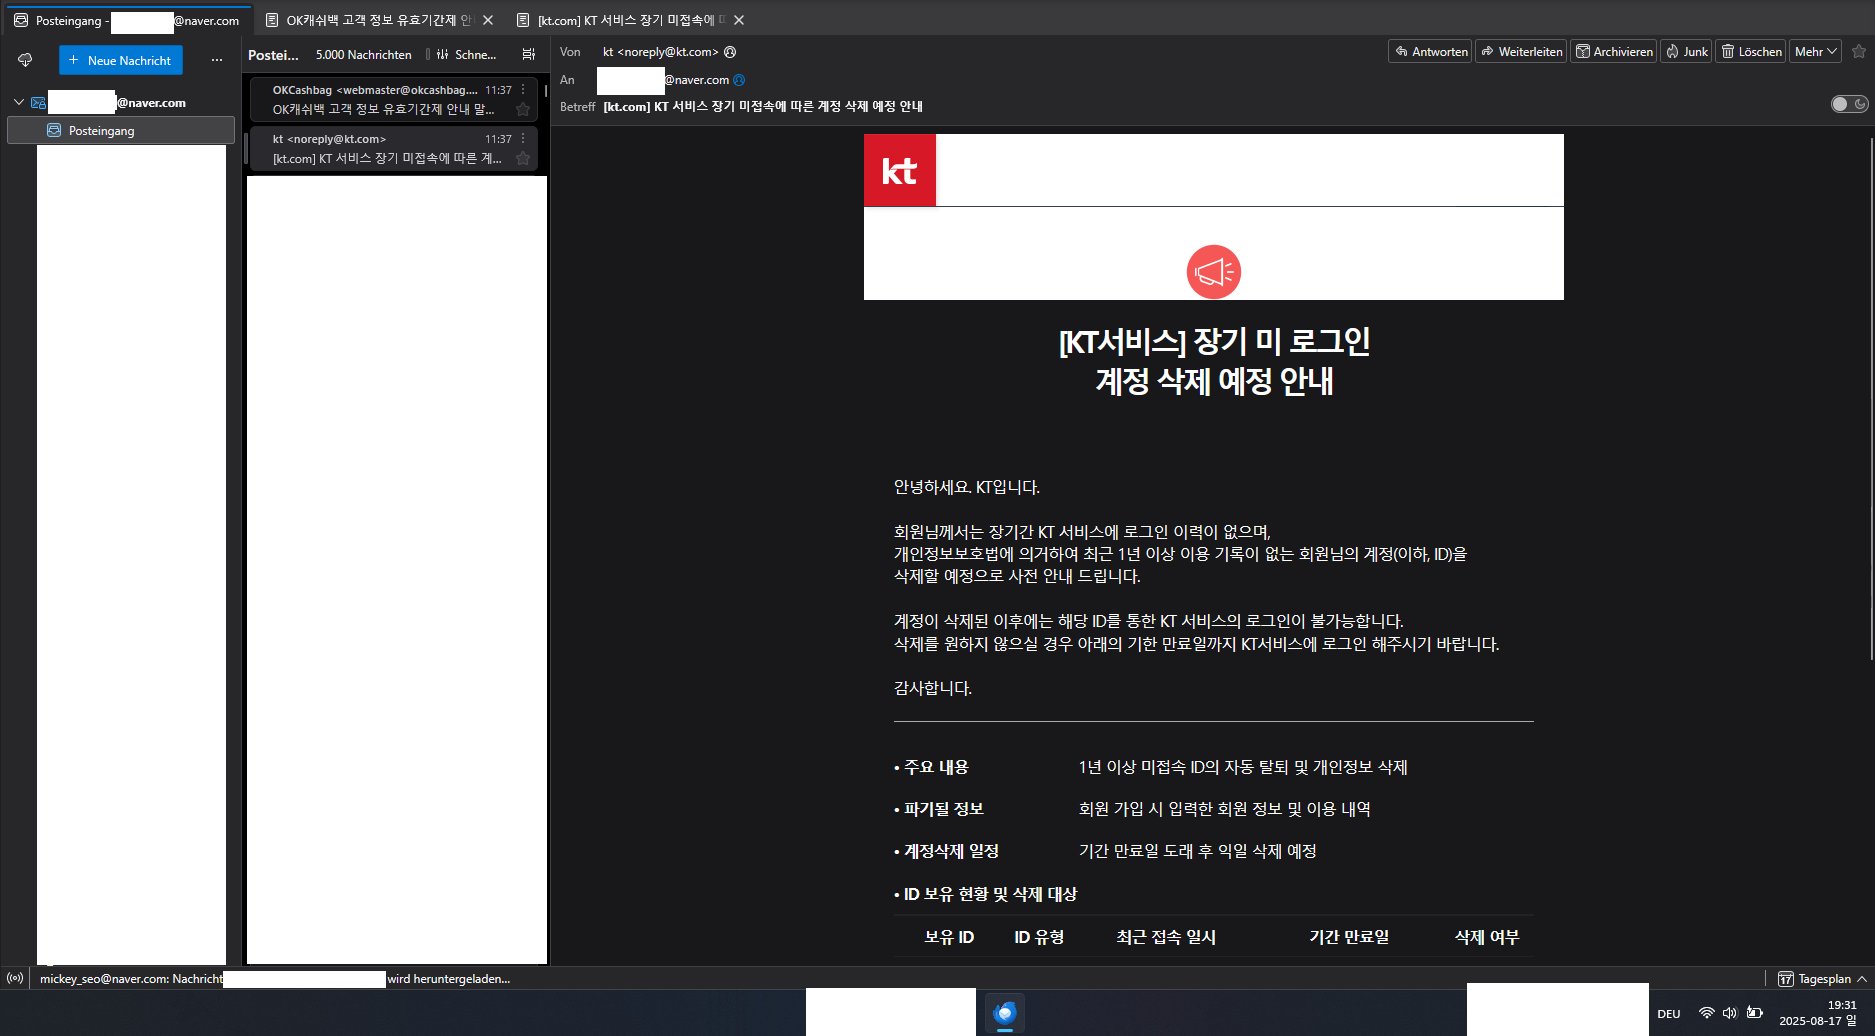
Task: Toggle star on open message header
Action: click(1859, 52)
